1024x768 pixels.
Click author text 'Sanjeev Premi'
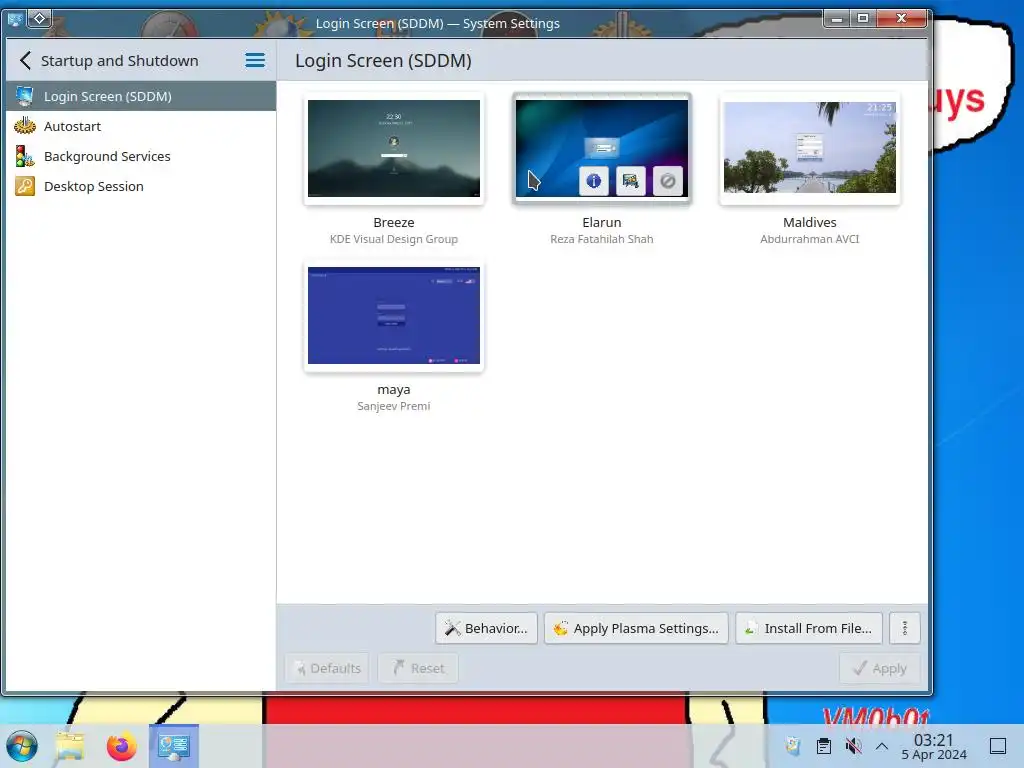(394, 406)
